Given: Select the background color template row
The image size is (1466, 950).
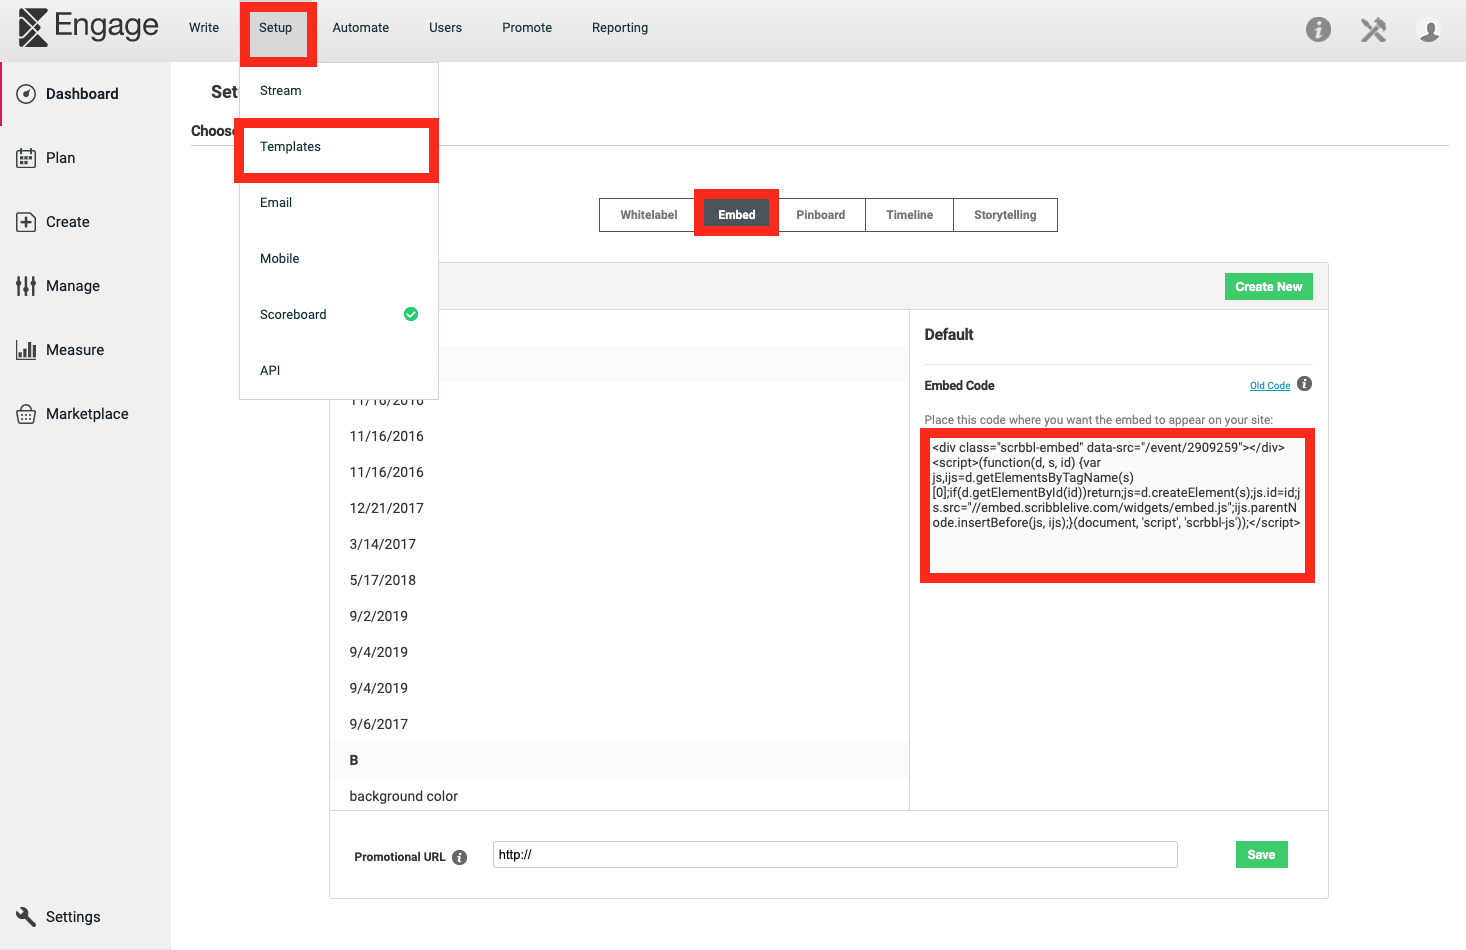Looking at the screenshot, I should coord(619,796).
